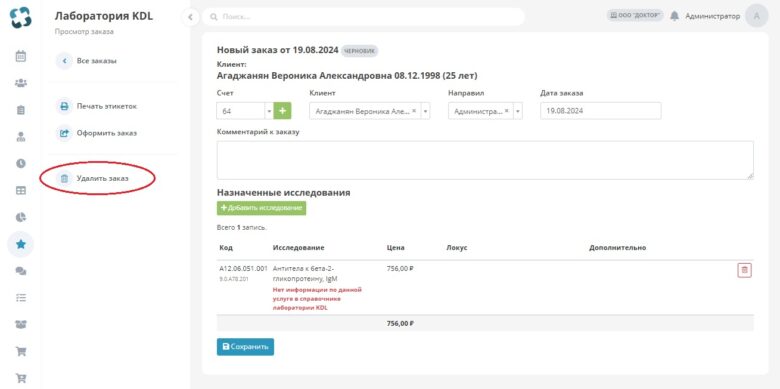This screenshot has height=389, width=780.
Task: Open the calendar sidebar icon
Action: coord(20,56)
